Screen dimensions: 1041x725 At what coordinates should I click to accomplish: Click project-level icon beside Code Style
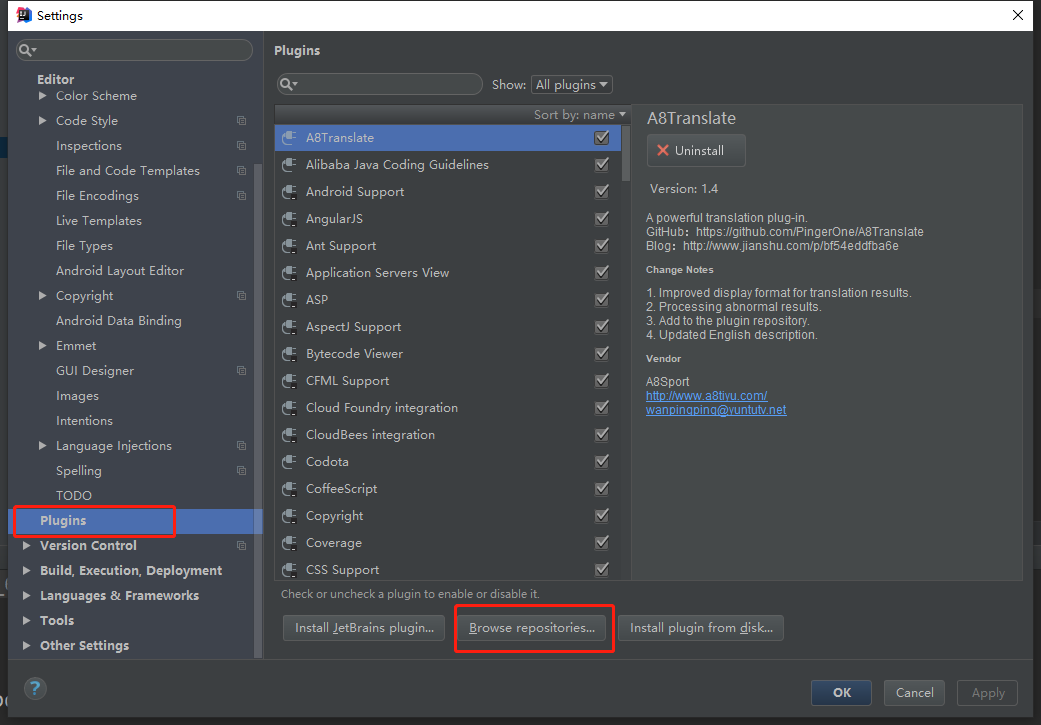(241, 121)
